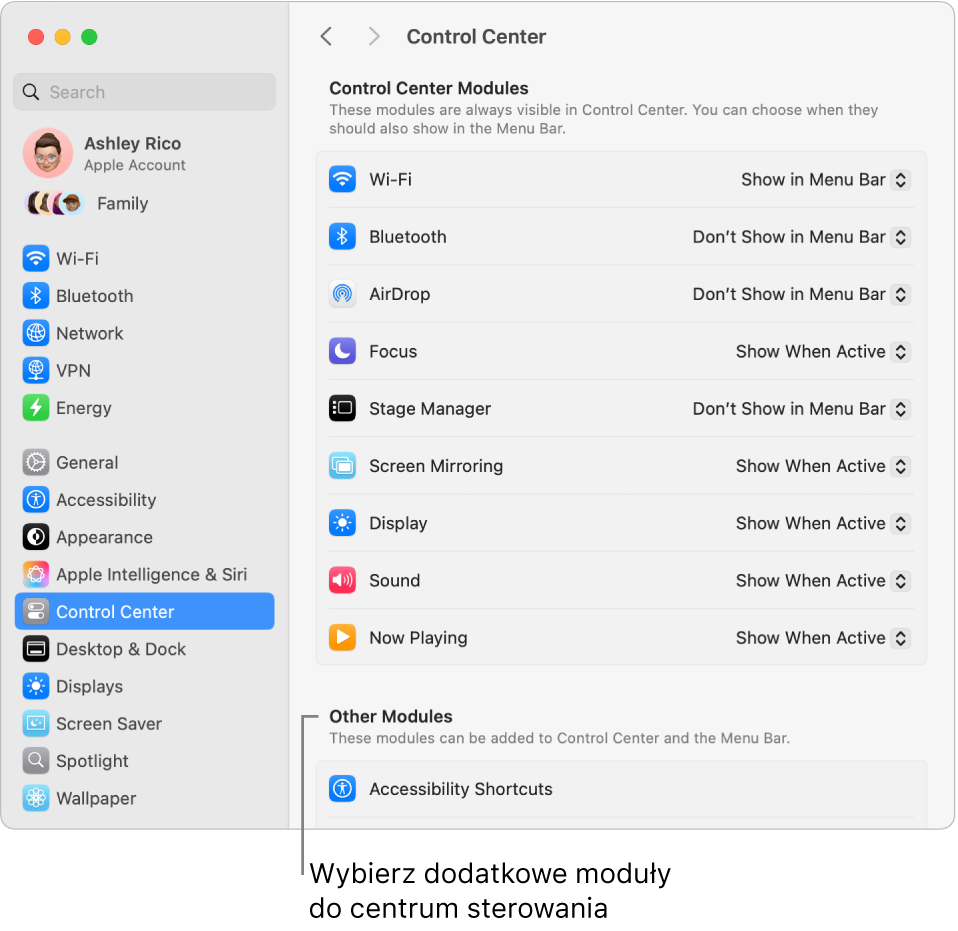The width and height of the screenshot is (958, 931).
Task: Click the Sound speaker icon
Action: tap(342, 580)
